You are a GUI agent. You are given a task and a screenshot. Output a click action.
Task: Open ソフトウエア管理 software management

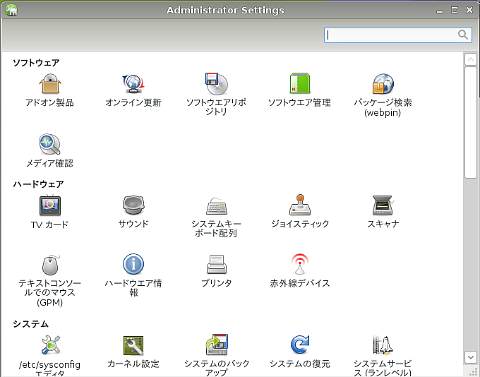(x=299, y=90)
